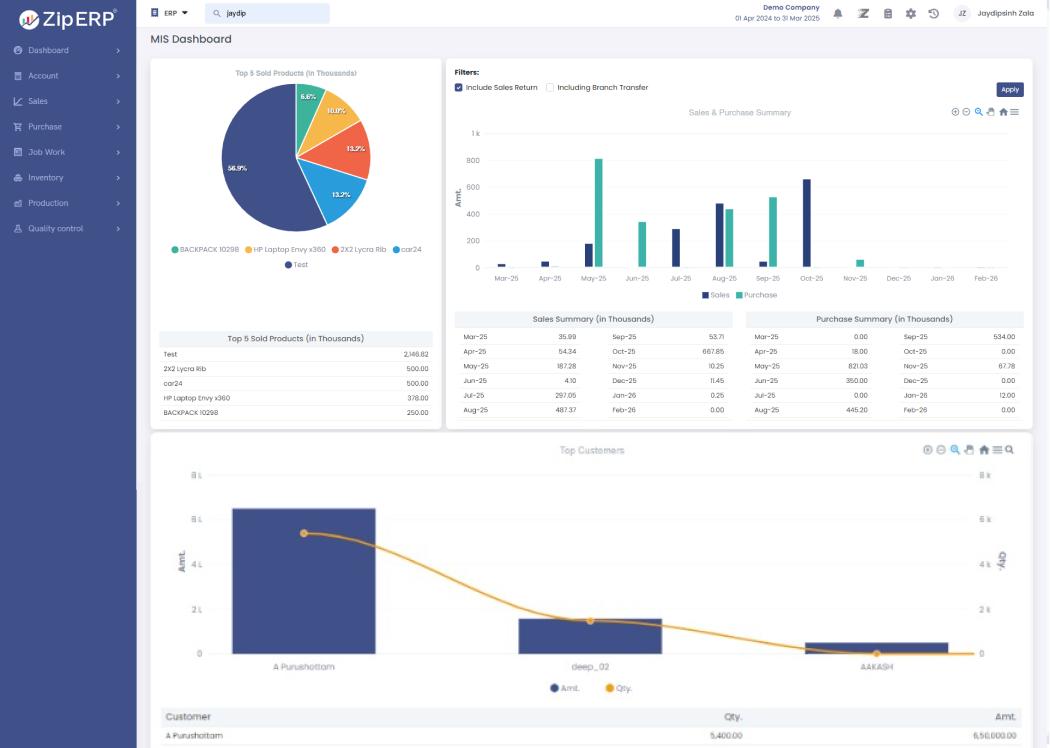Open the calculator icon in header

click(x=887, y=13)
